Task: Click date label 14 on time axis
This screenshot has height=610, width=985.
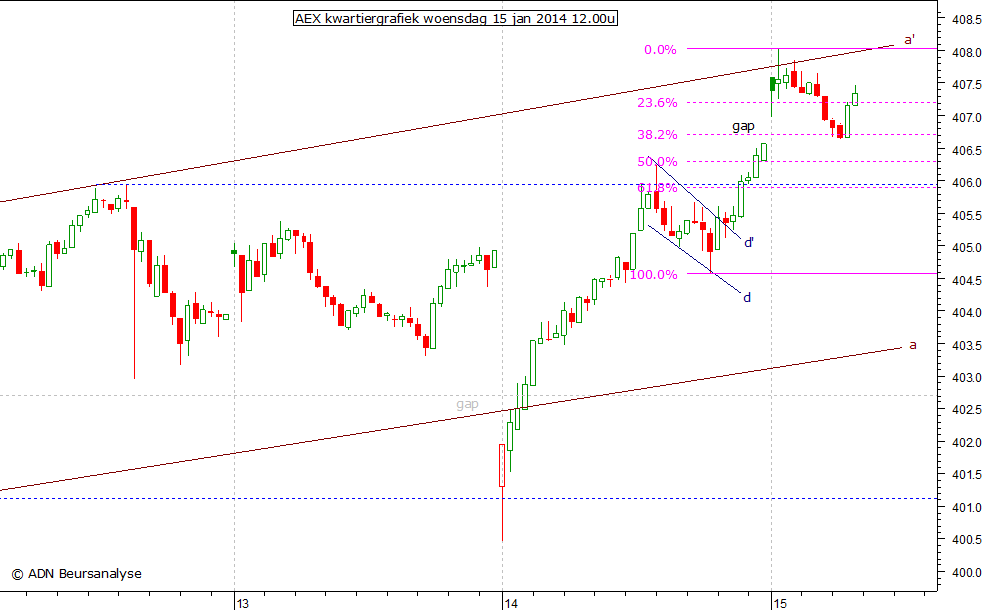Action: [x=511, y=603]
